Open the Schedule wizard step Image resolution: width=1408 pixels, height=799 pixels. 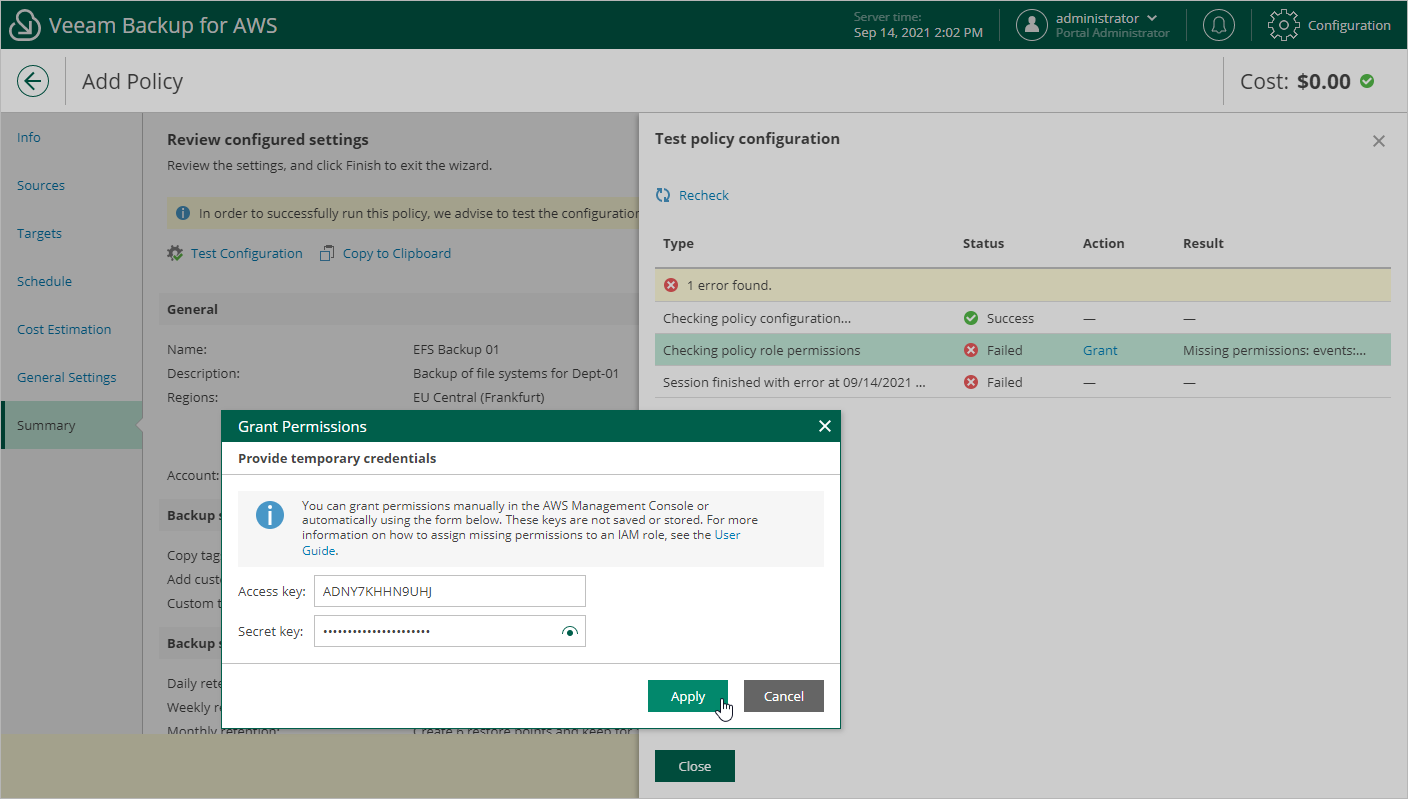(44, 281)
